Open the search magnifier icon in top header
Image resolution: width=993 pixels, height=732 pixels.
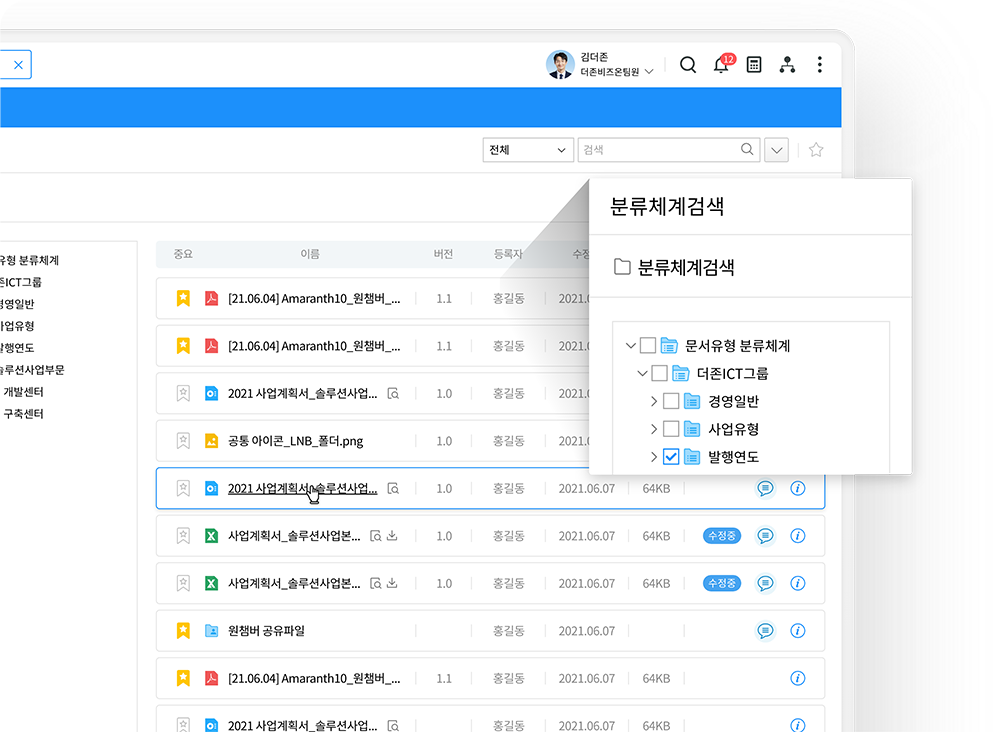click(688, 65)
